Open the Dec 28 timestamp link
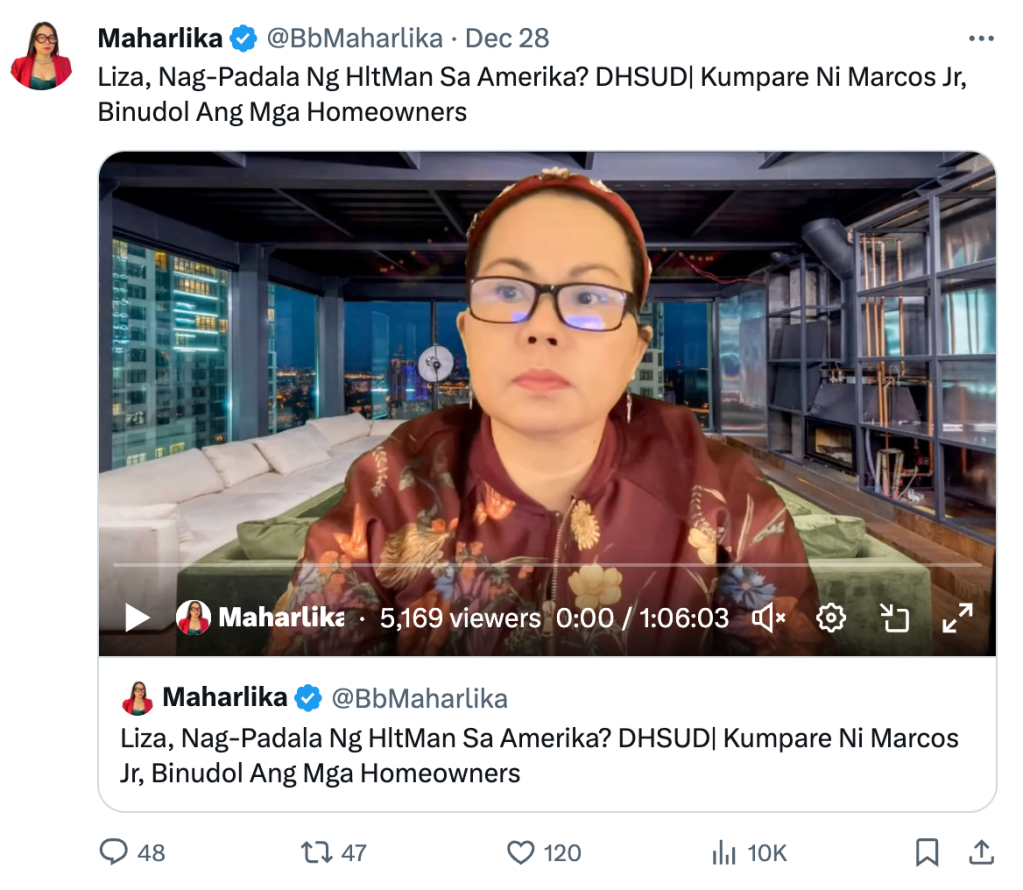 507,38
